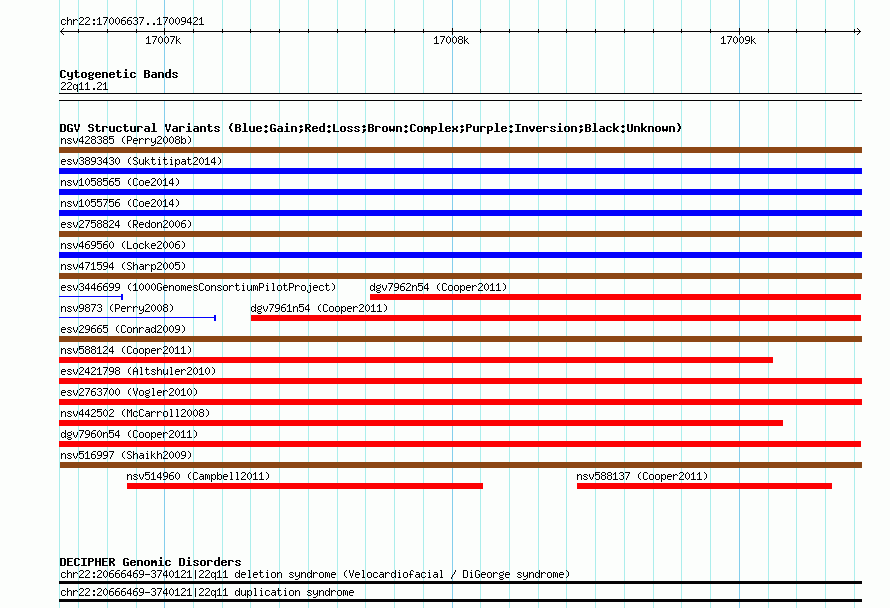Open esv3893430 (Suktitipat2014) variant label
The height and width of the screenshot is (608, 890).
(141, 161)
